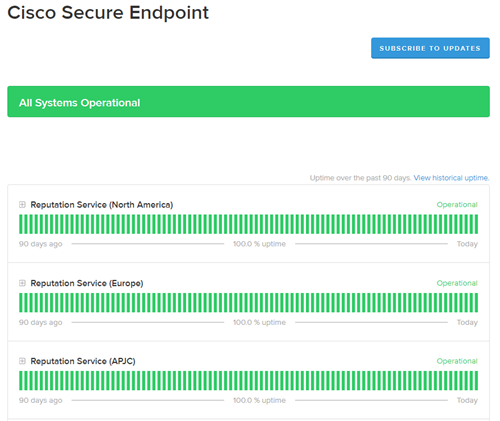Expand Reputation Service (Europe) group
500x421 pixels.
point(22,283)
